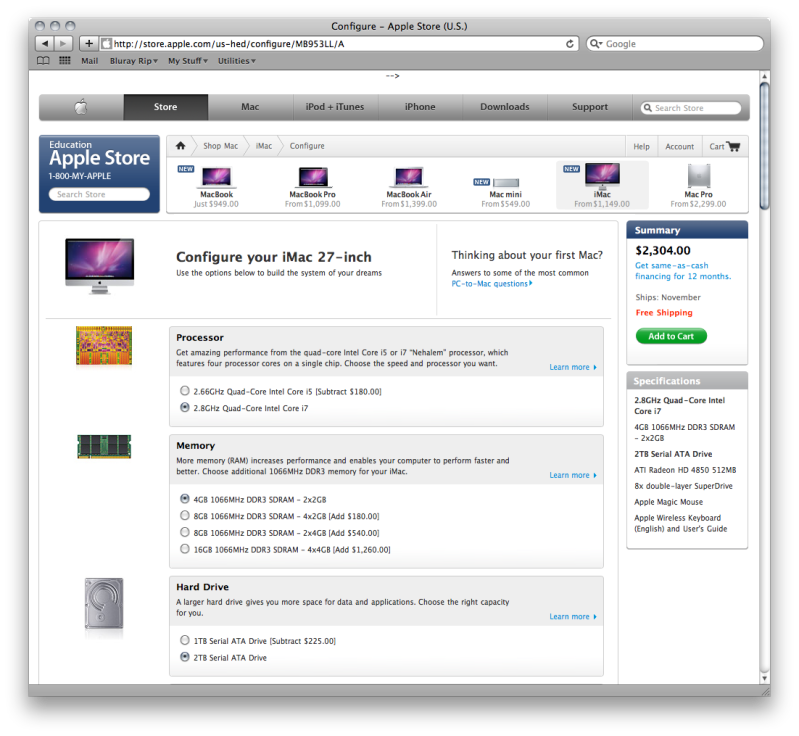The image size is (799, 736).
Task: Click the scrollbar down arrow
Action: 764,678
